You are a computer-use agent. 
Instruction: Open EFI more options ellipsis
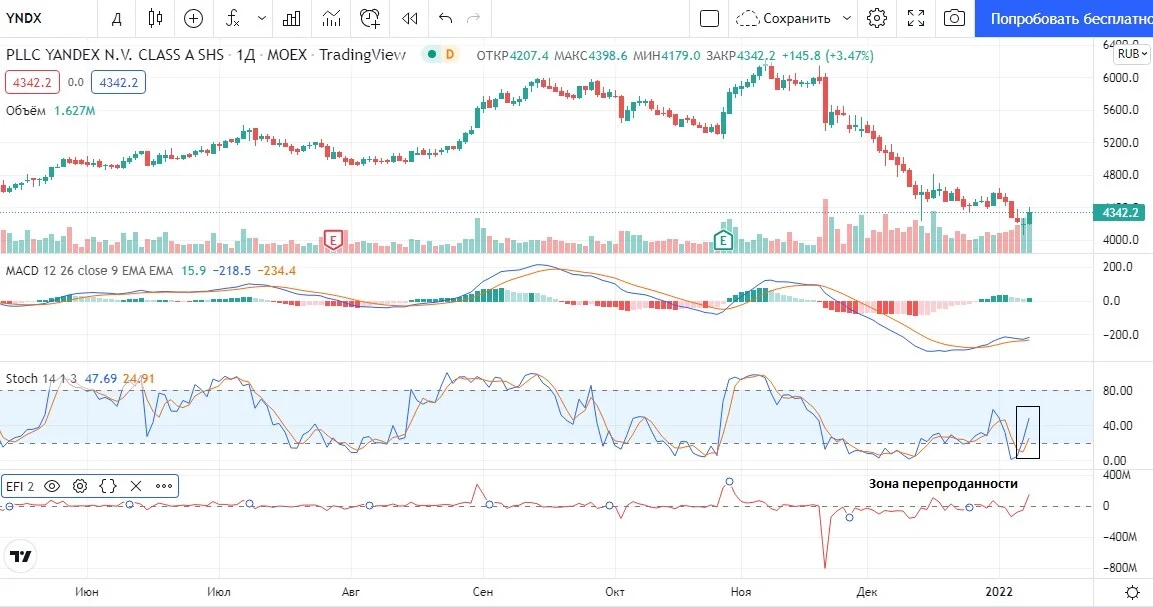(164, 486)
